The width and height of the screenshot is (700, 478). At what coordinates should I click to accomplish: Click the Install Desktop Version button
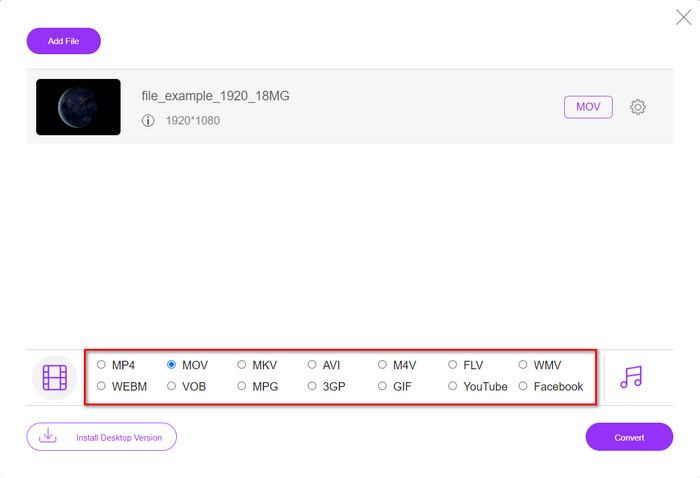pyautogui.click(x=101, y=437)
